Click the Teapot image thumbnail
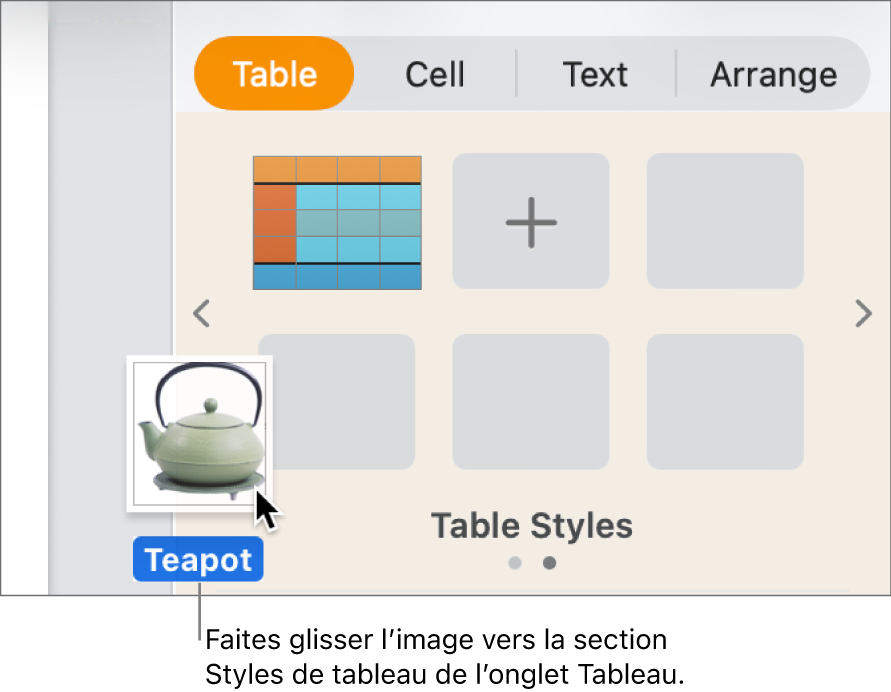 (x=198, y=433)
